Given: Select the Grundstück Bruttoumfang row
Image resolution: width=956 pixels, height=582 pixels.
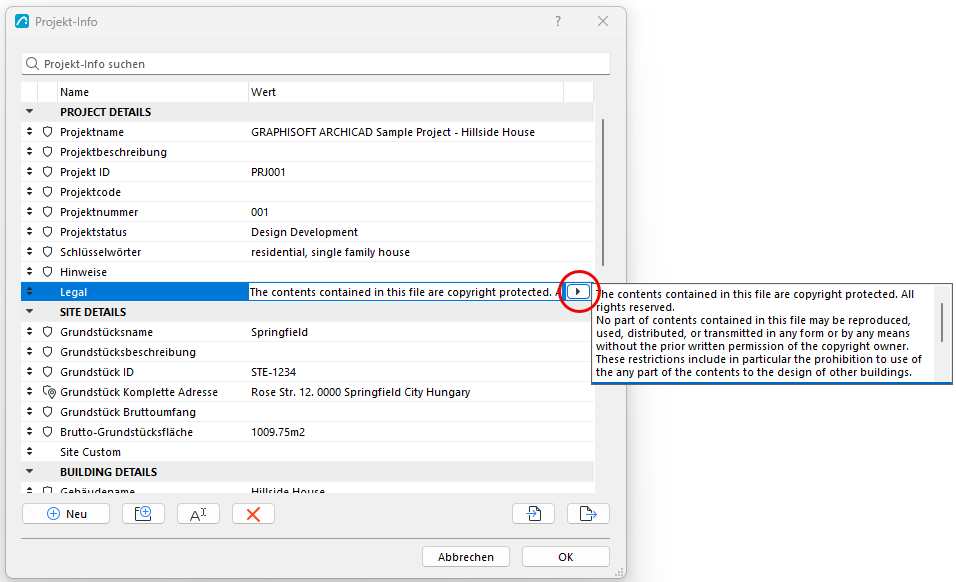Looking at the screenshot, I should click(307, 412).
